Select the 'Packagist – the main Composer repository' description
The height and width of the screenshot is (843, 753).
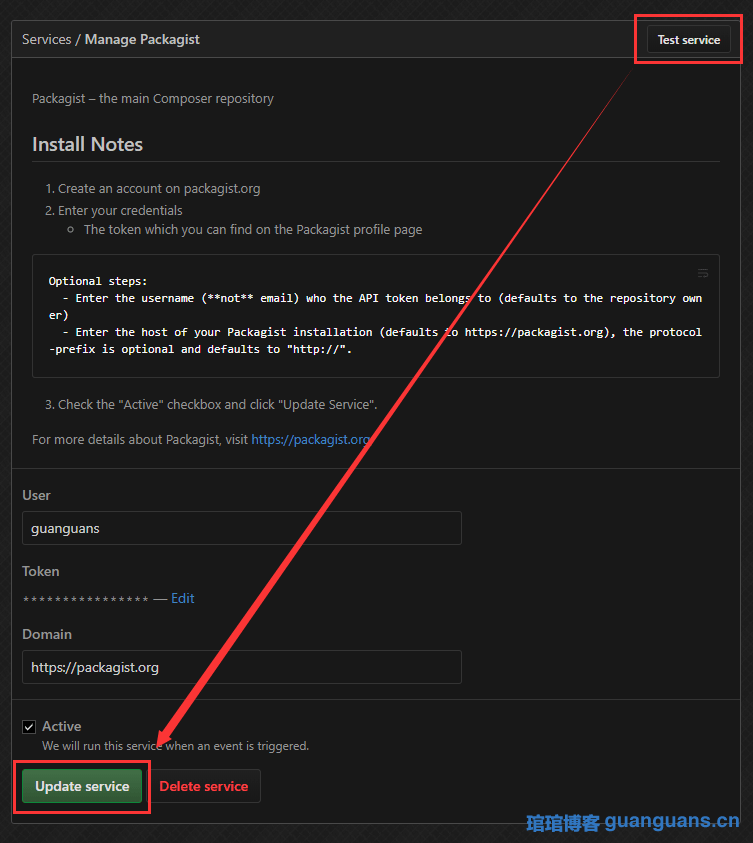point(153,98)
